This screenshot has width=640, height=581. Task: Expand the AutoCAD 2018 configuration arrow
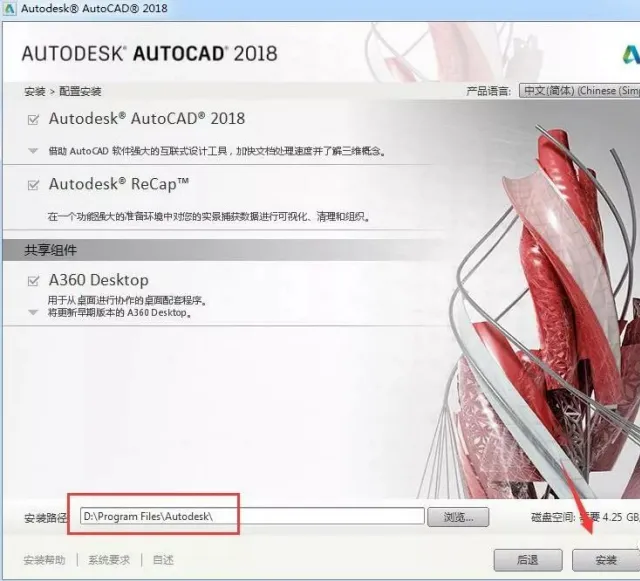pyautogui.click(x=33, y=151)
